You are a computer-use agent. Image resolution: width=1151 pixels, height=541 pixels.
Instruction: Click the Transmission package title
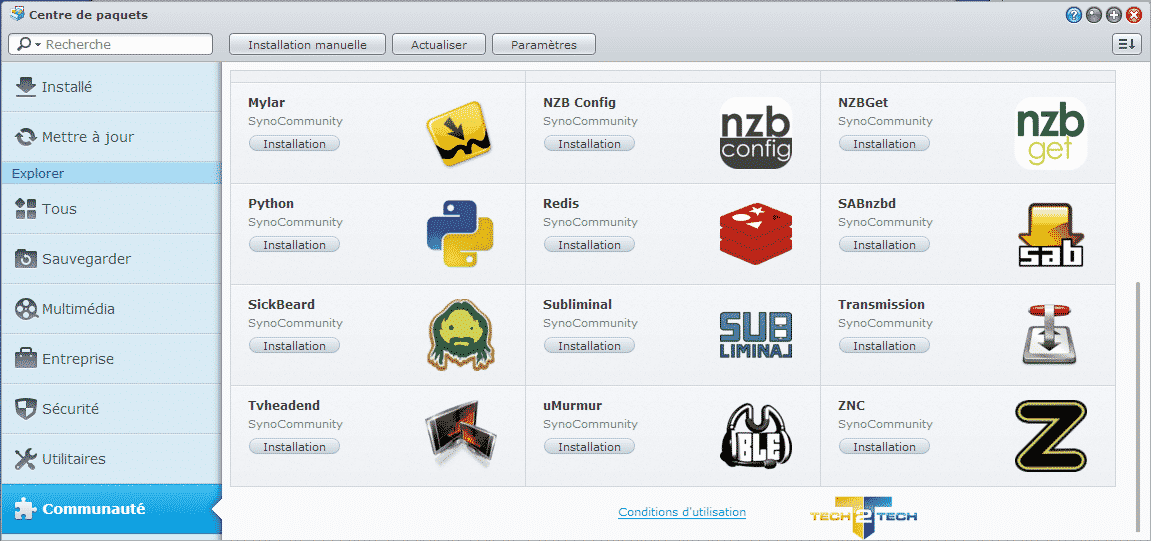882,304
